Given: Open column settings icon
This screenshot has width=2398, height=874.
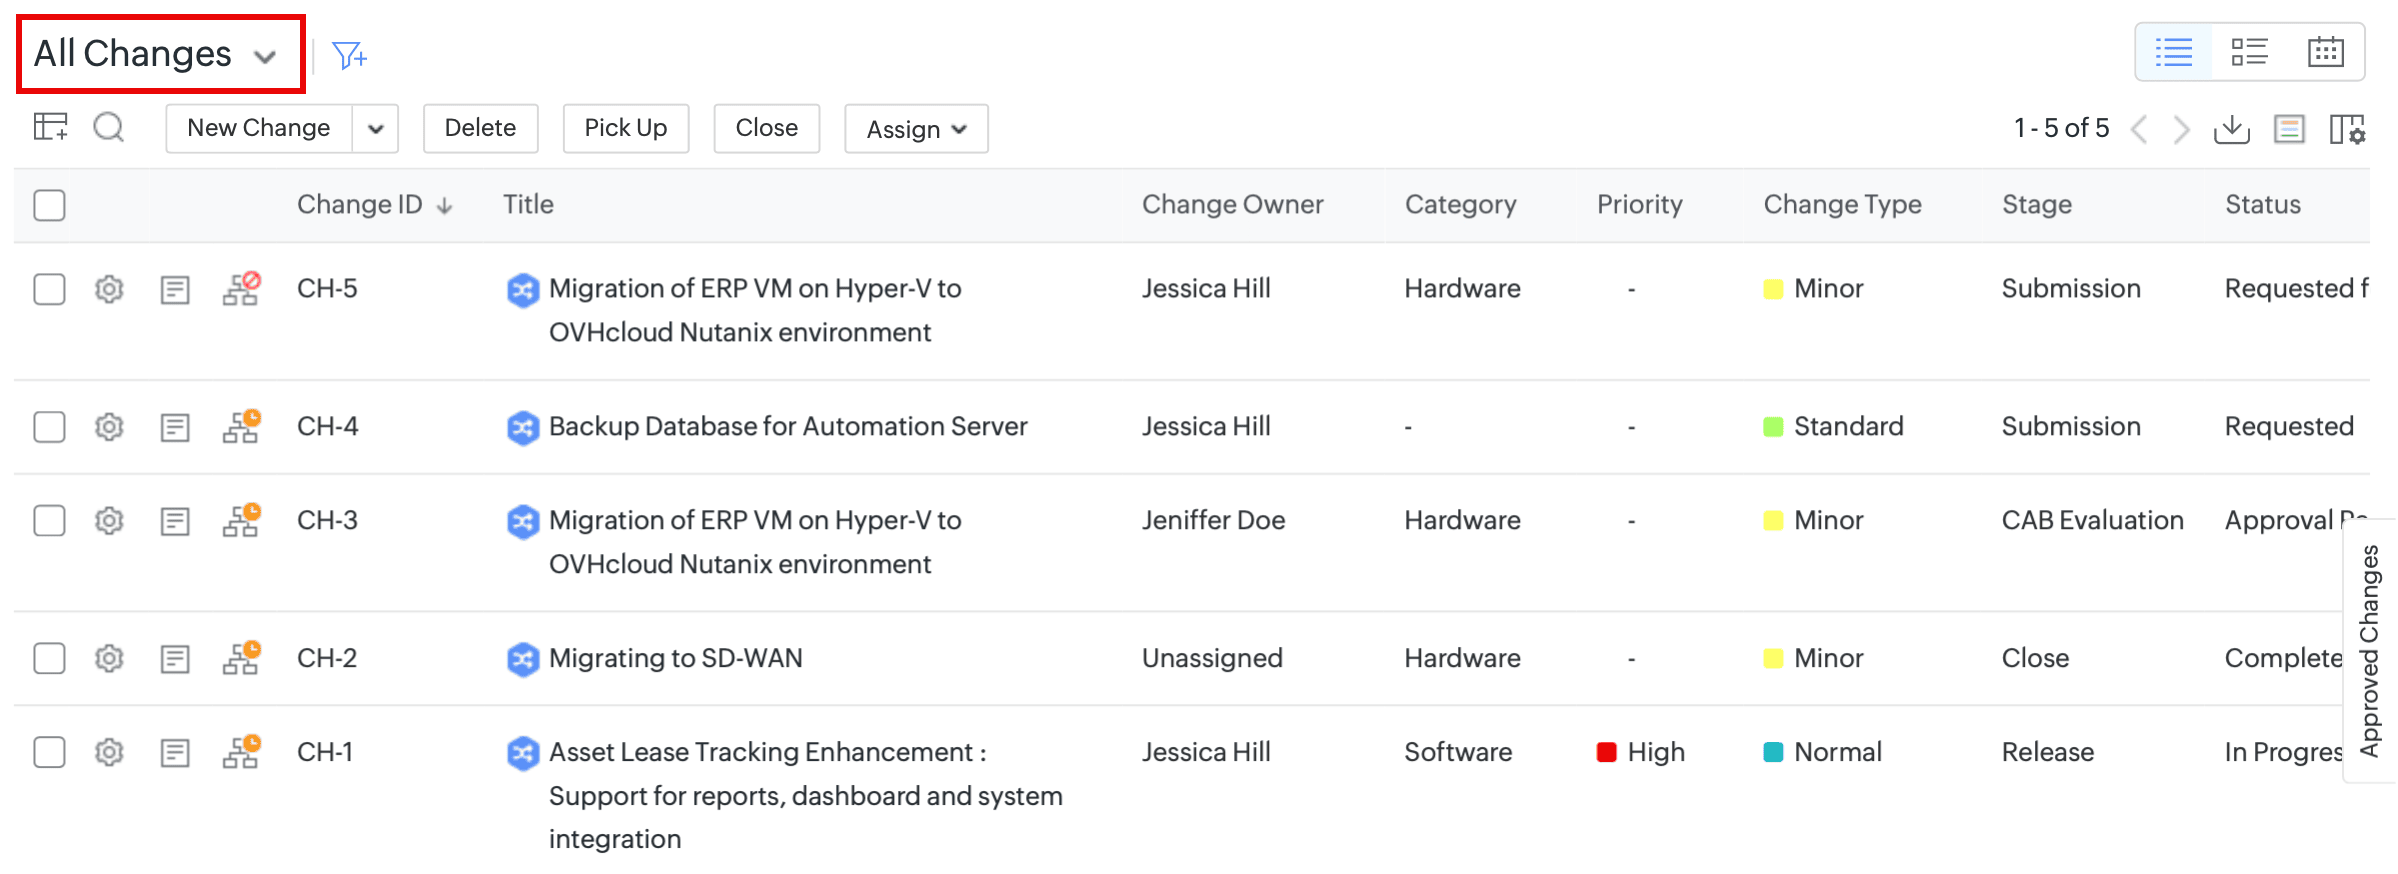Looking at the screenshot, I should click(x=2346, y=129).
